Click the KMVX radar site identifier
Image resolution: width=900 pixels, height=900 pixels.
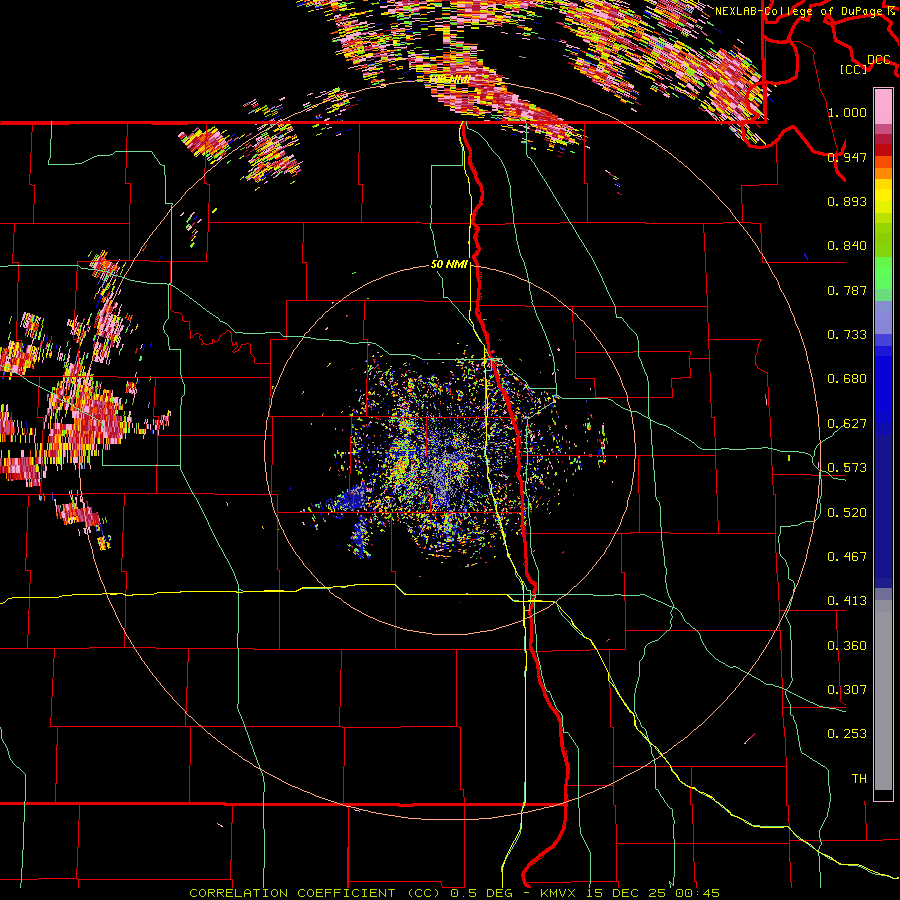[x=560, y=893]
